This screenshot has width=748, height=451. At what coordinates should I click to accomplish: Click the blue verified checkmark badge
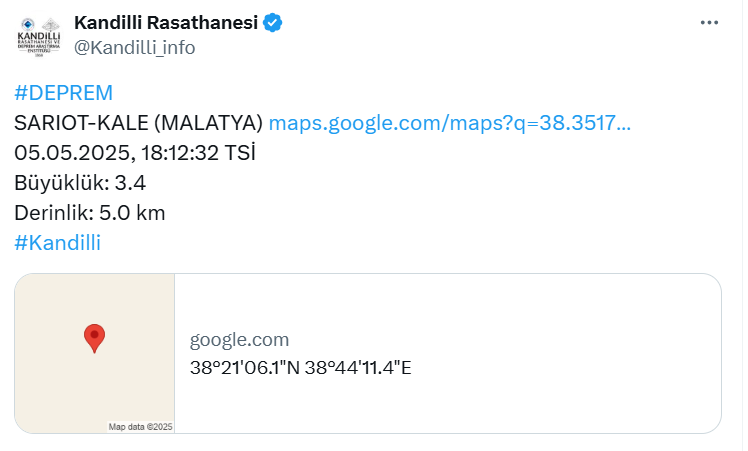[273, 23]
